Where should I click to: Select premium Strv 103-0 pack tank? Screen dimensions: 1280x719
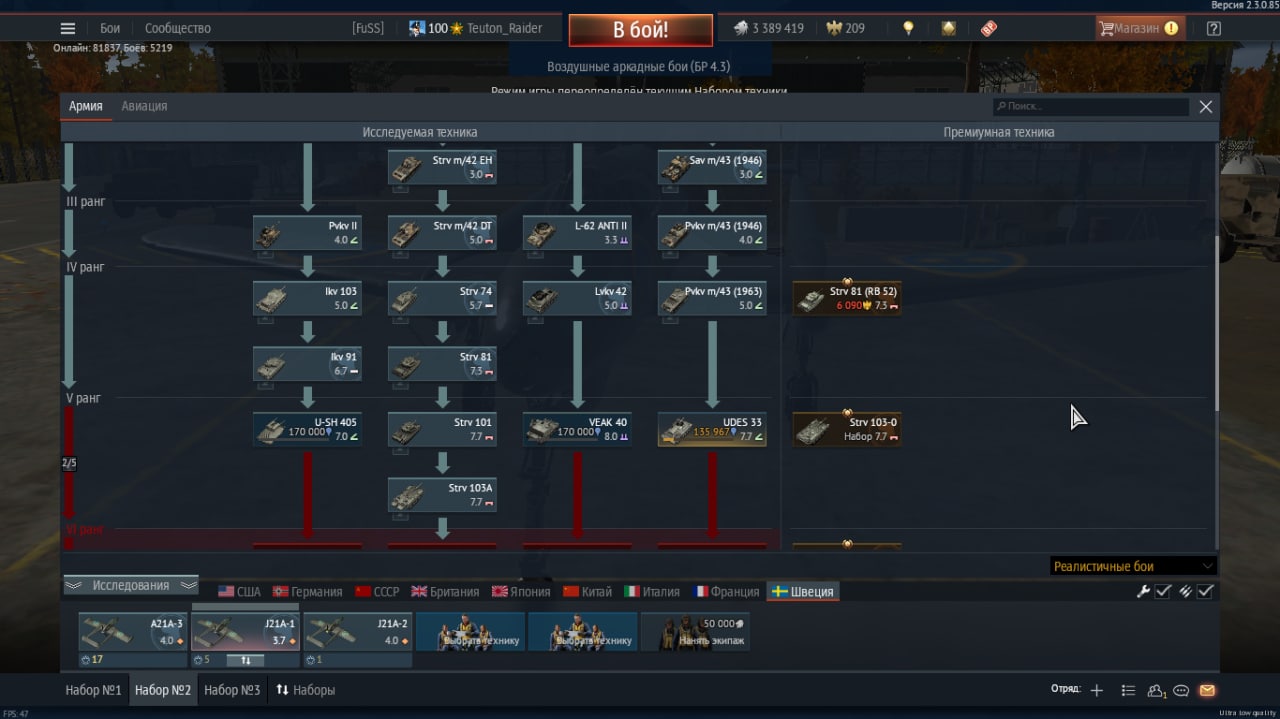tap(847, 429)
